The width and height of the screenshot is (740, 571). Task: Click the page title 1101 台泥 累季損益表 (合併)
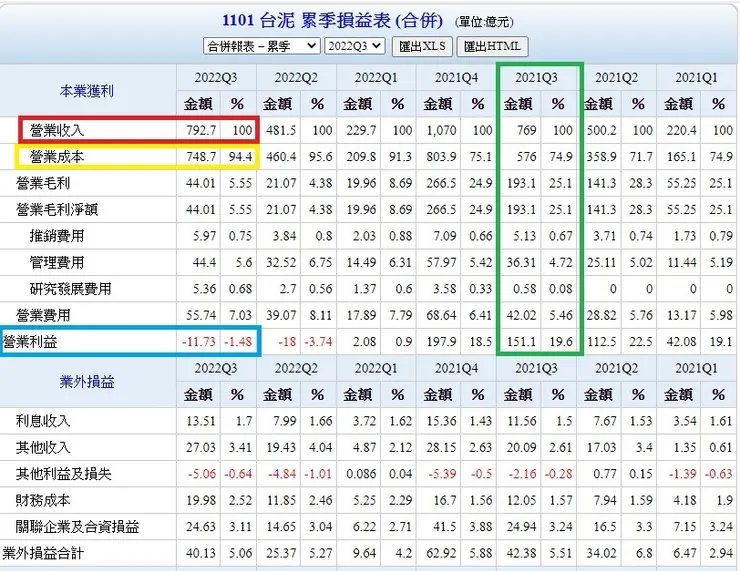[x=333, y=21]
